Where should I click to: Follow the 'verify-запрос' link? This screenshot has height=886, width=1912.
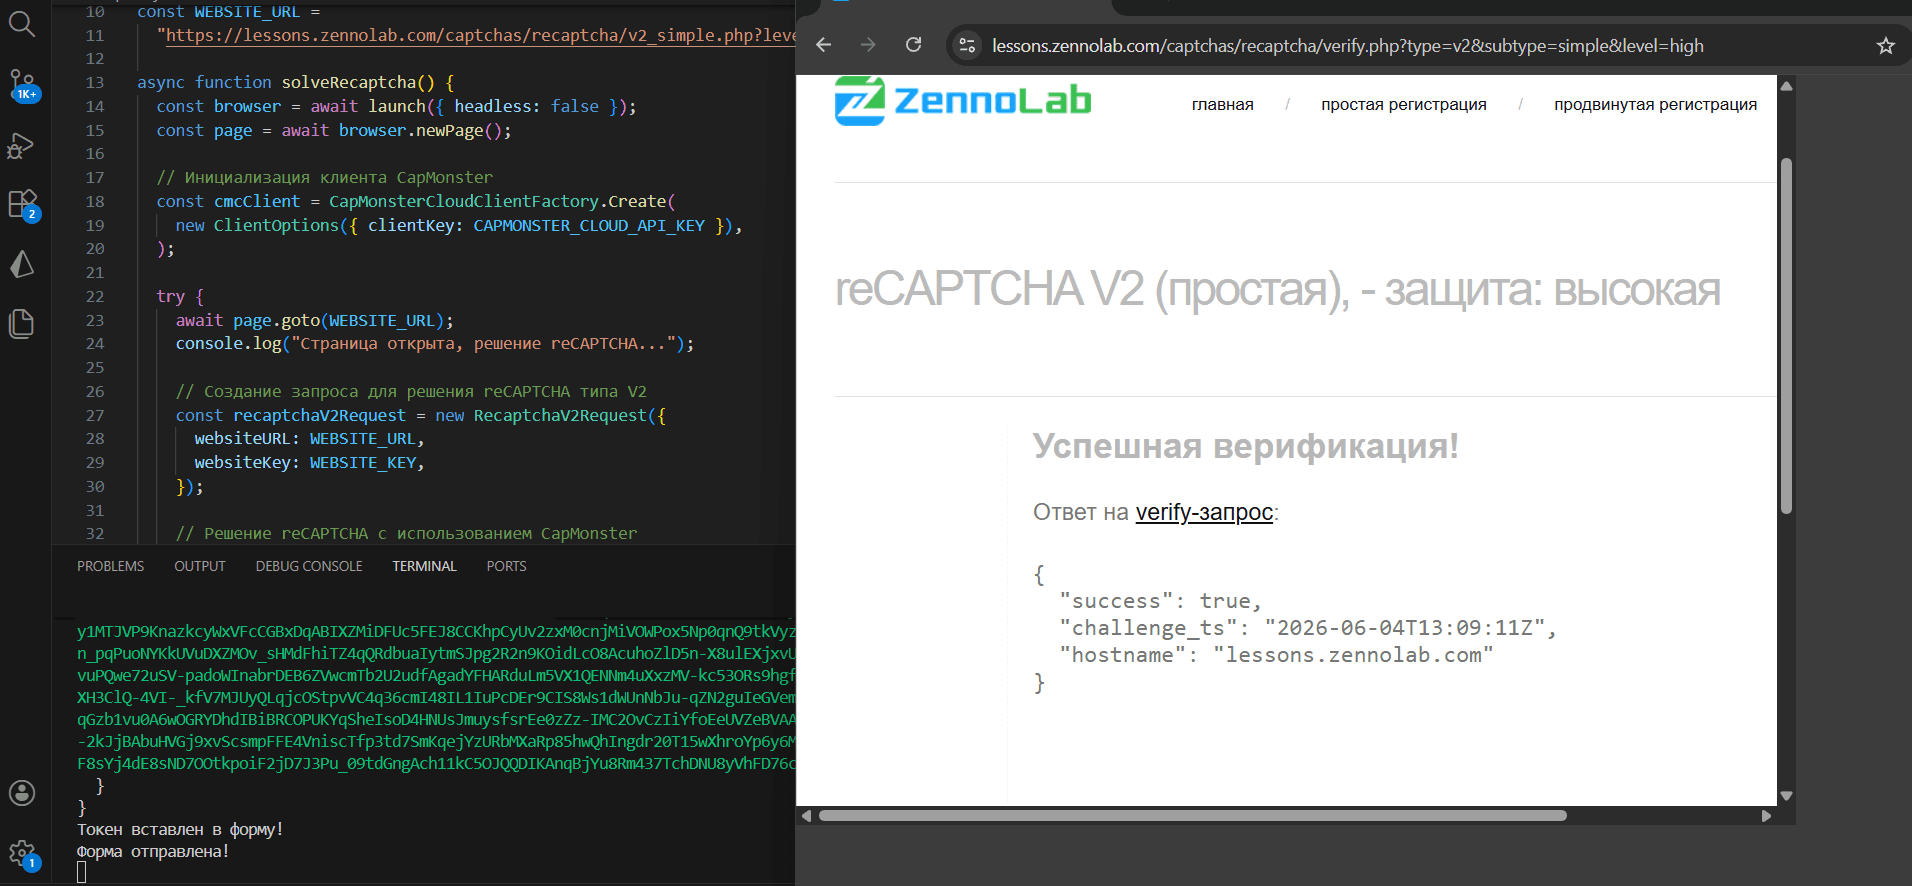(x=1204, y=512)
